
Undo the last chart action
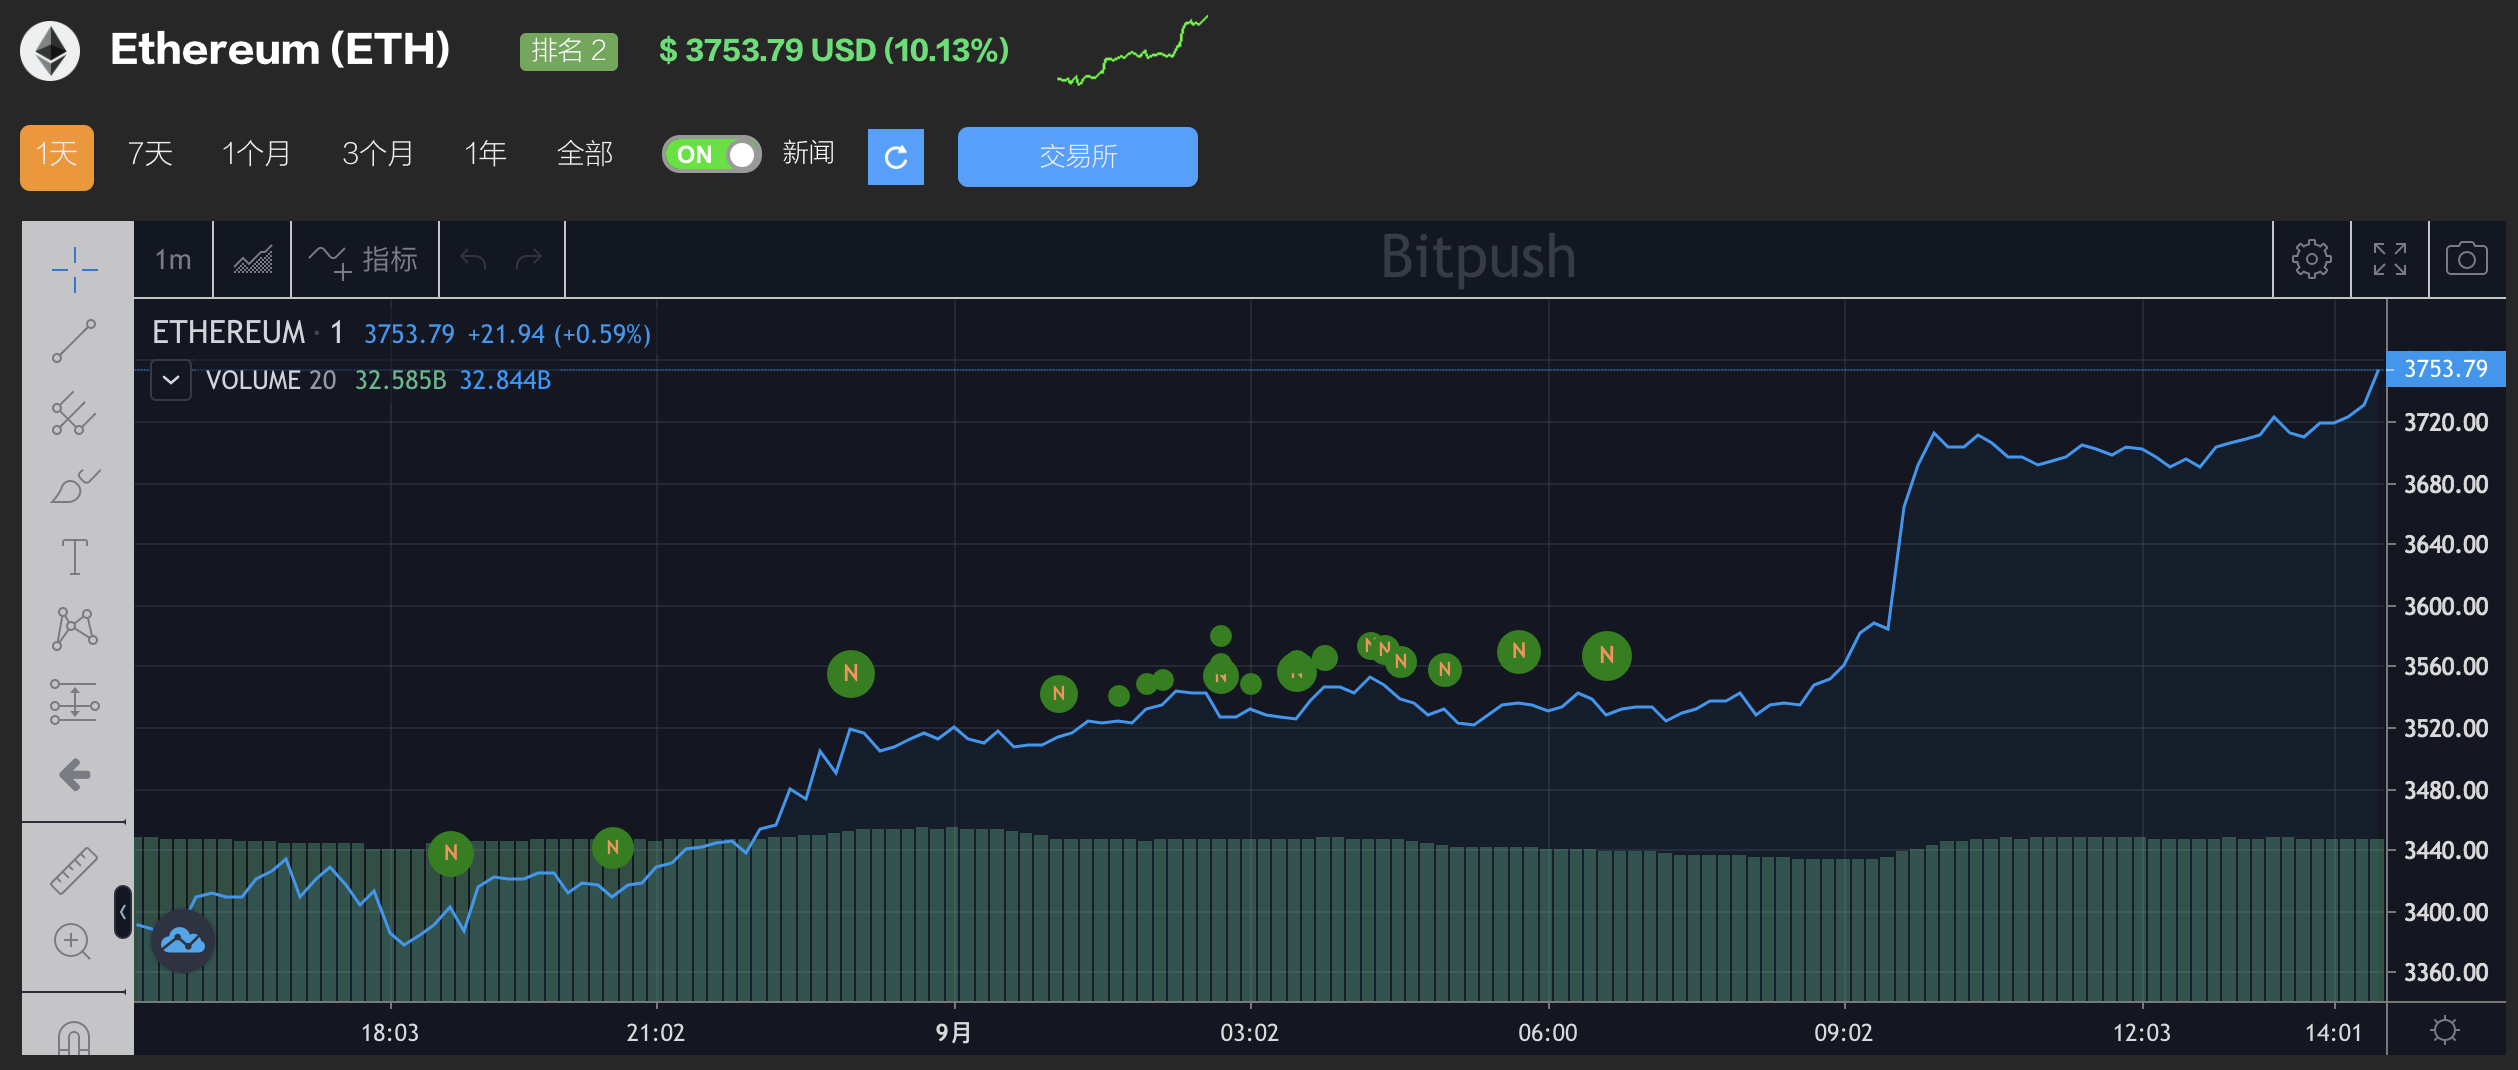coord(473,260)
